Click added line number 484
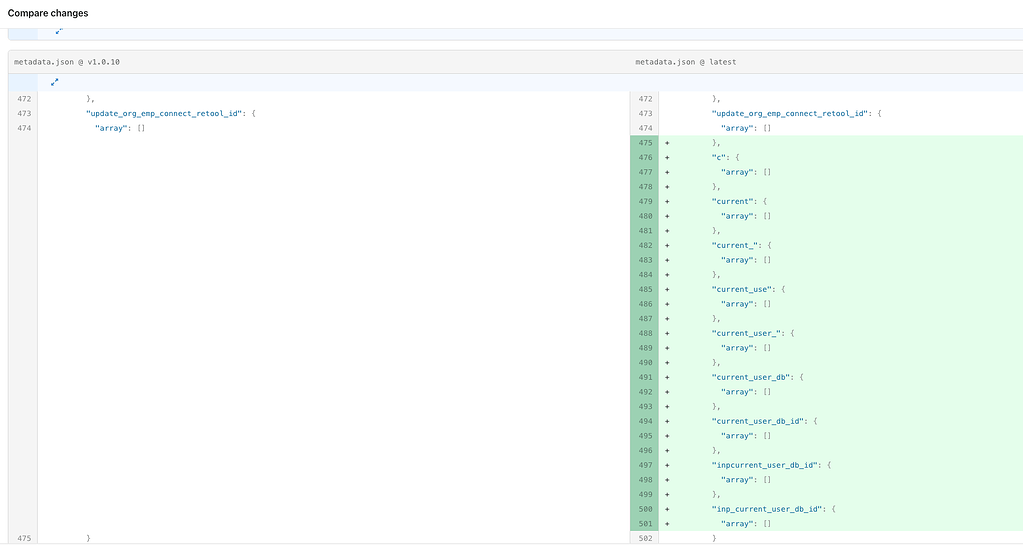Screen dimensions: 1023x545 point(645,275)
